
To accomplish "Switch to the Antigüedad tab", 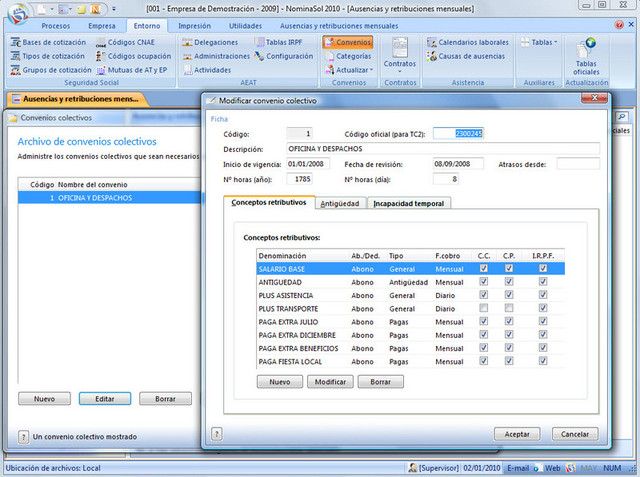I will (x=339, y=203).
